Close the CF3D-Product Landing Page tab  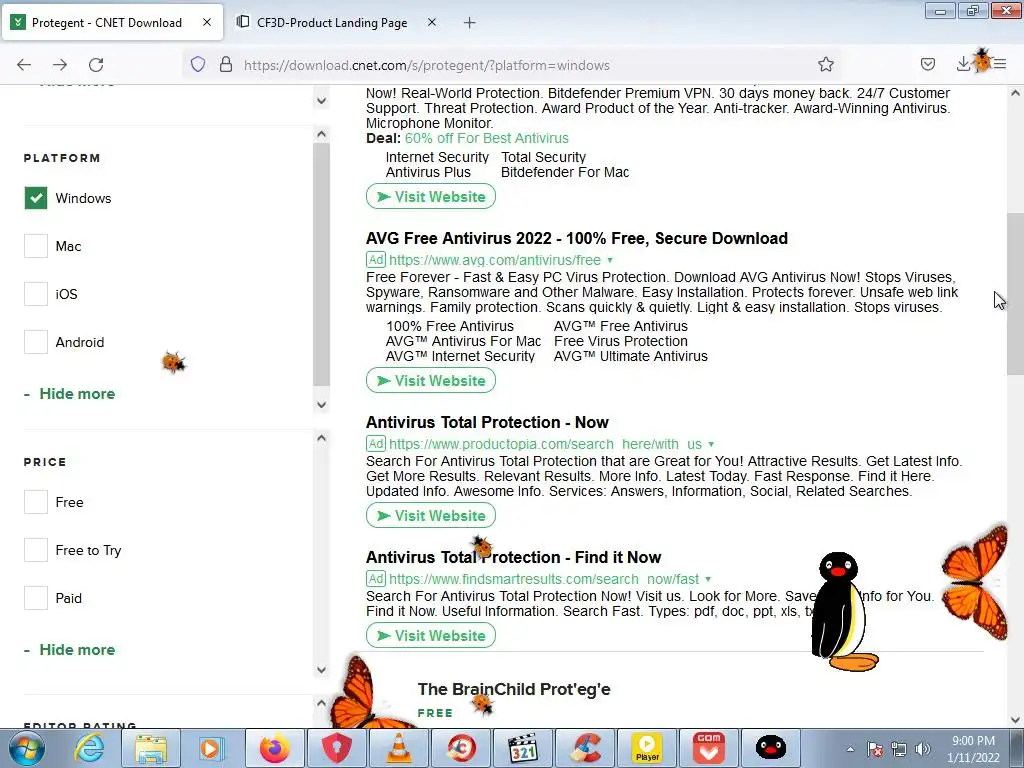click(x=432, y=22)
